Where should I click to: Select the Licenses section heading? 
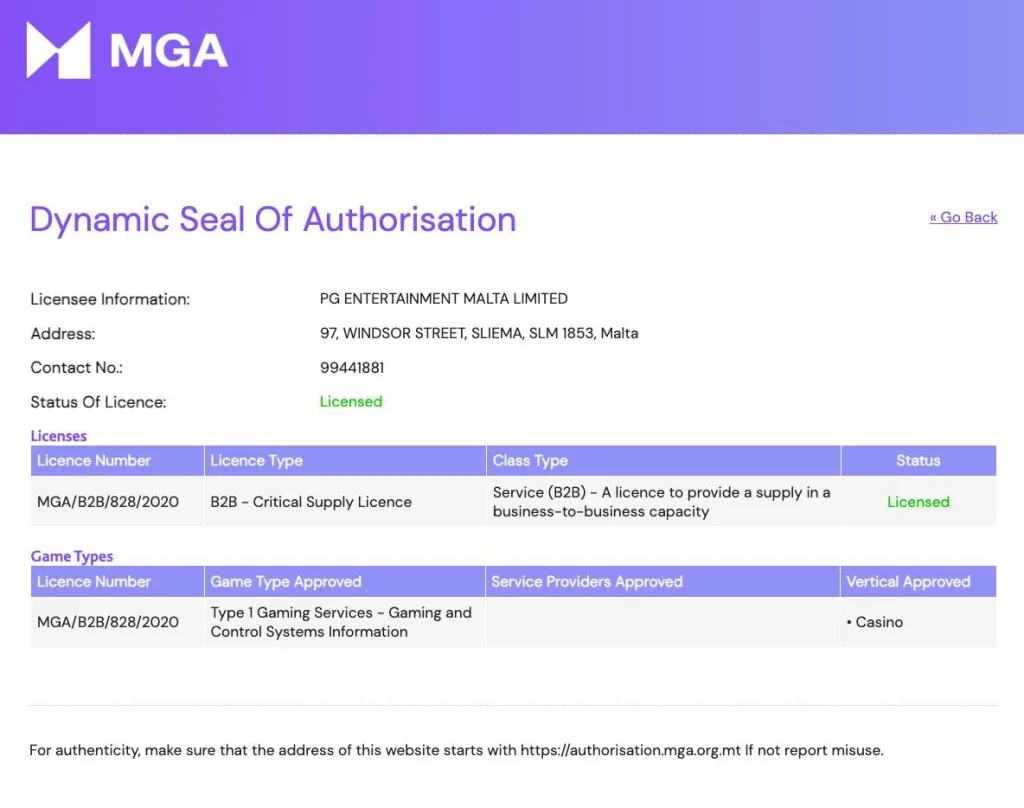[x=58, y=436]
